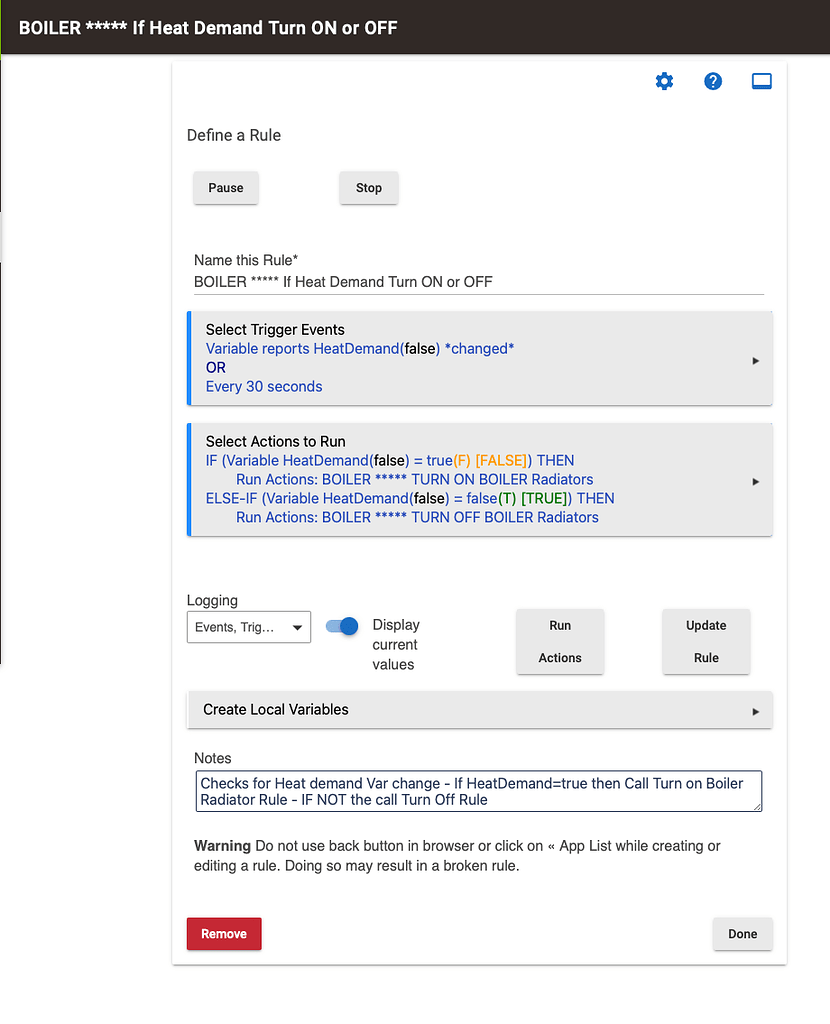Click inside the Notes text area

(x=478, y=791)
